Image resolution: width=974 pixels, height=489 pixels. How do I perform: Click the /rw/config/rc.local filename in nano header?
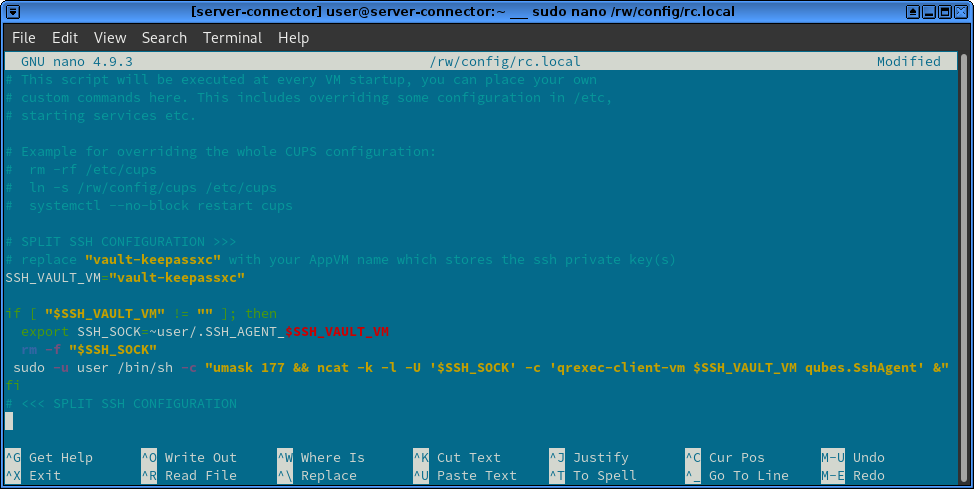click(x=504, y=61)
